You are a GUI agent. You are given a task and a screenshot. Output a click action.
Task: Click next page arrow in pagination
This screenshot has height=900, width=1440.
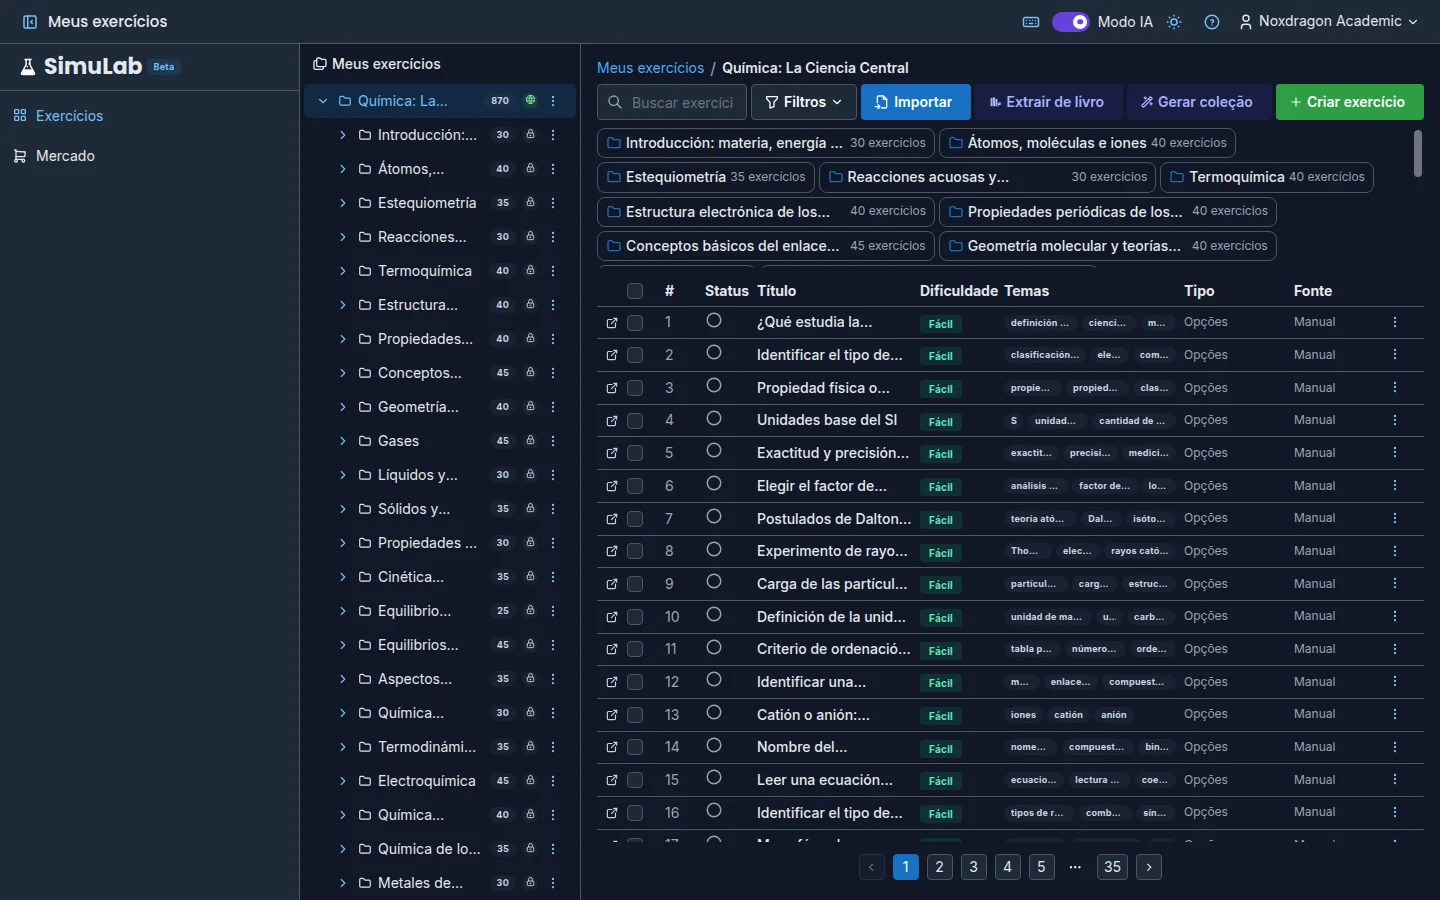tap(1149, 867)
